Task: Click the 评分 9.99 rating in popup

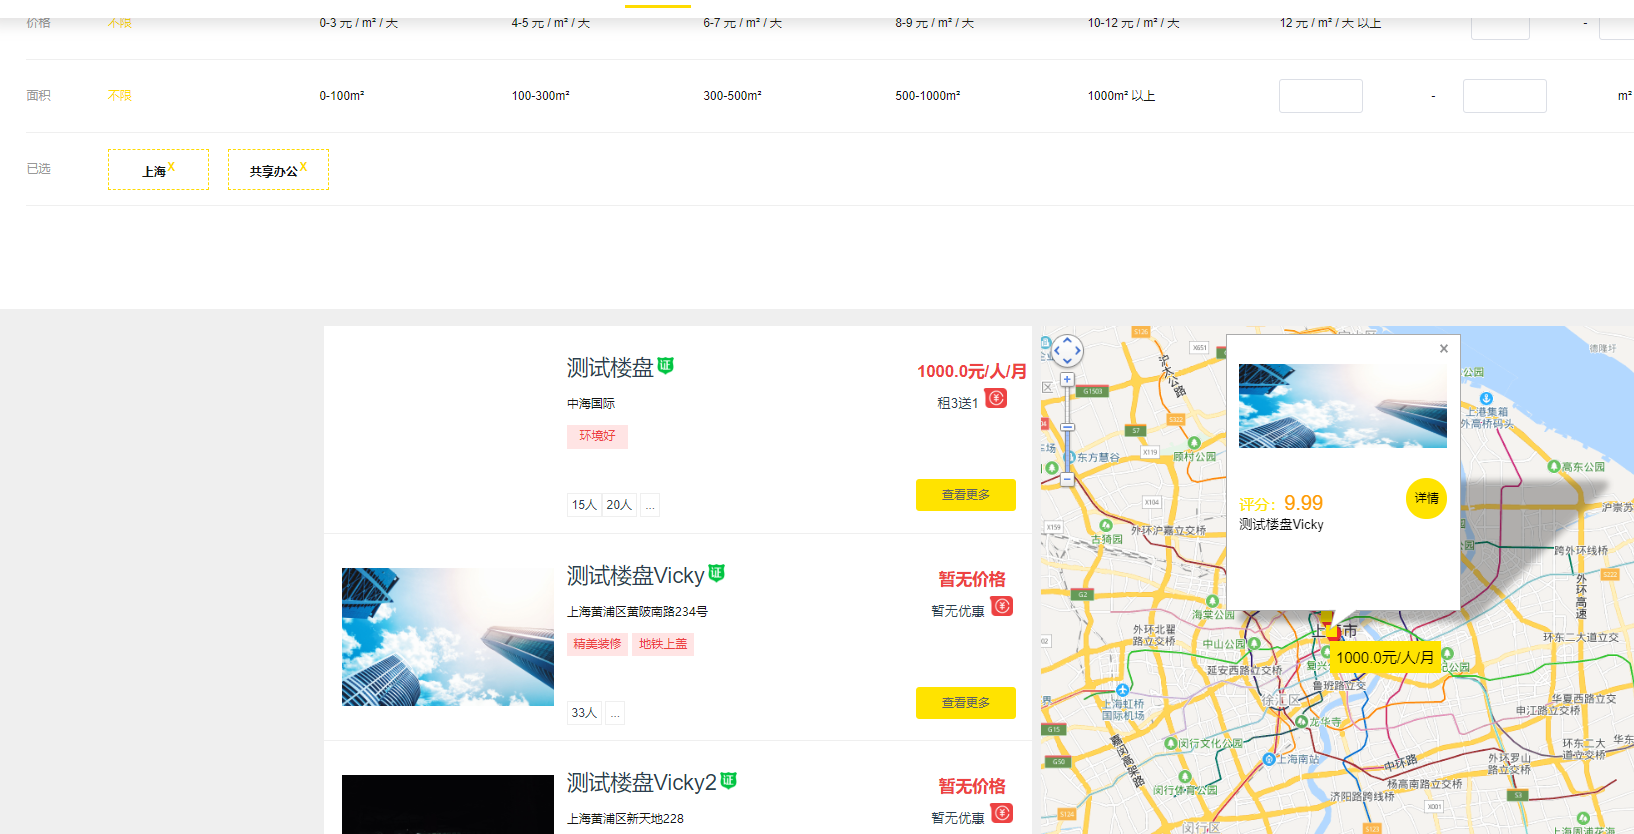Action: click(1281, 503)
